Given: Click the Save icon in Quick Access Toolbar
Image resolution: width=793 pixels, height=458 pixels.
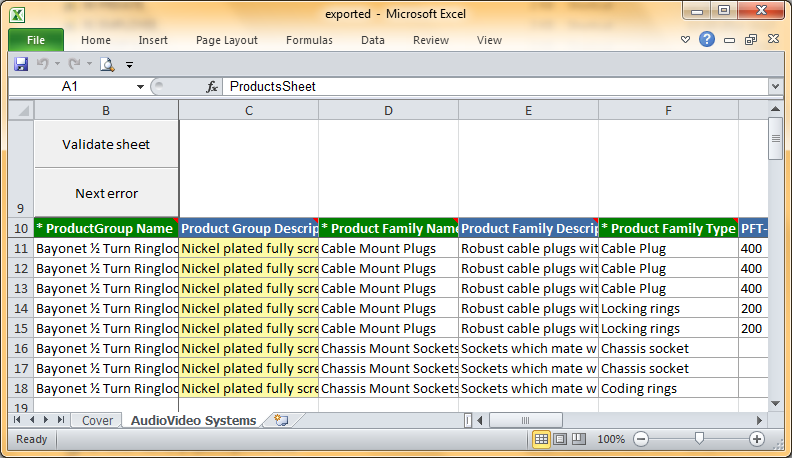Looking at the screenshot, I should click(21, 64).
